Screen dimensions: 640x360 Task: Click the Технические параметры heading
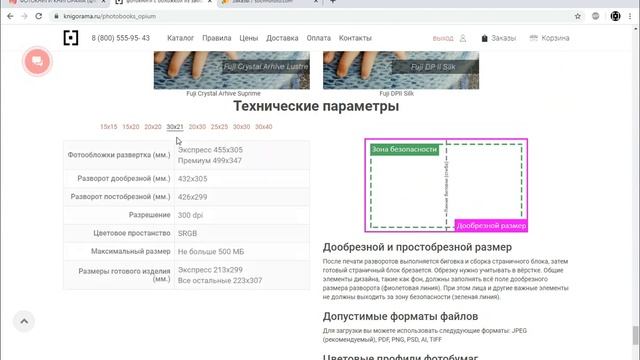(x=316, y=106)
